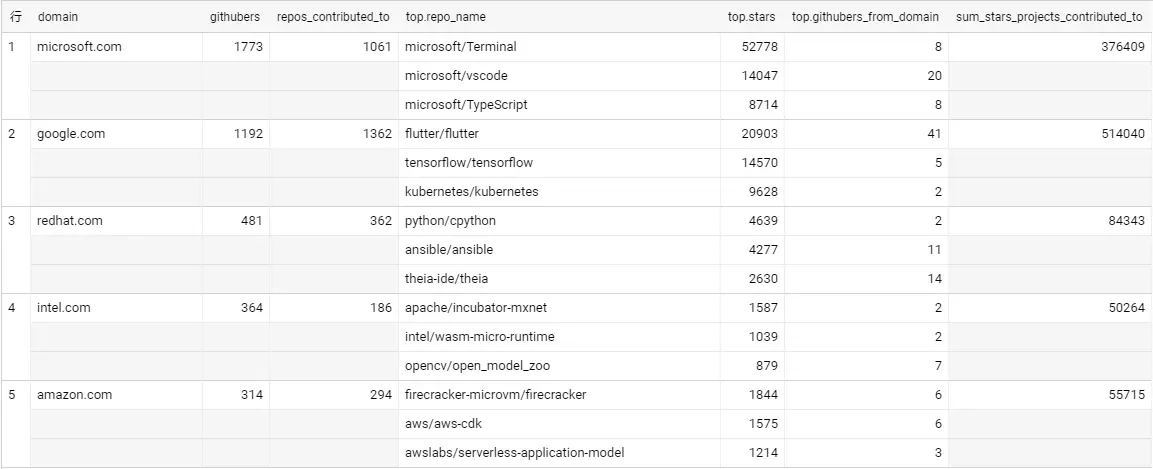1153x469 pixels.
Task: Click the row header 行 cell
Action: [15, 17]
